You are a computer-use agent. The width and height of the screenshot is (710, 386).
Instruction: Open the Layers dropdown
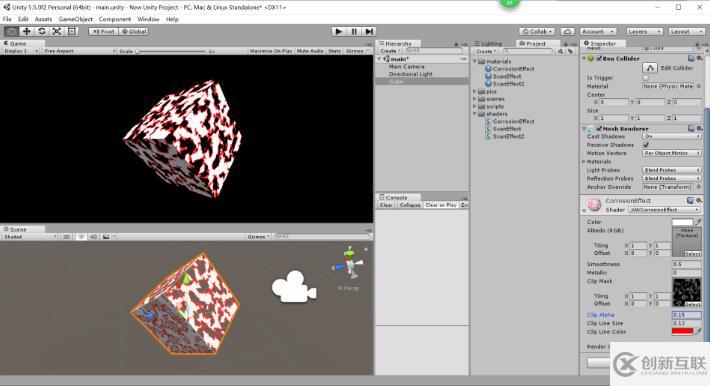(x=644, y=31)
